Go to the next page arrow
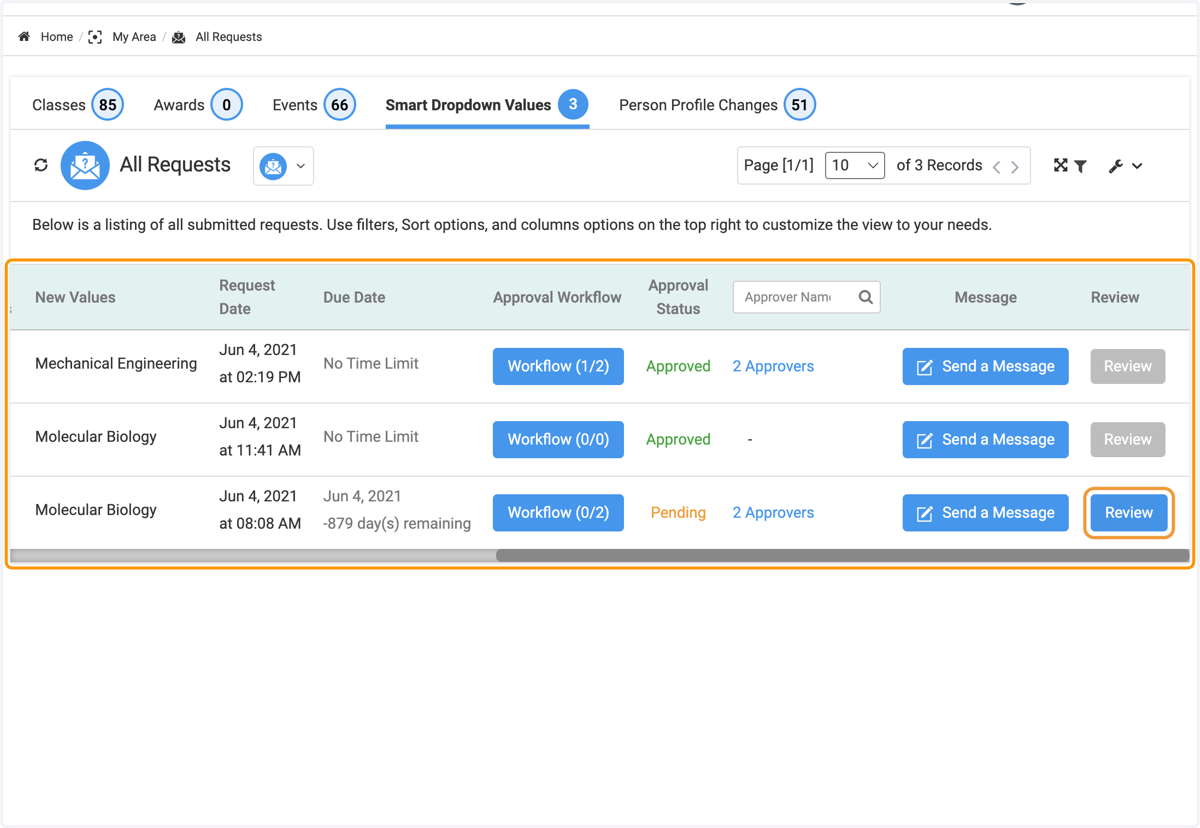 click(1015, 167)
